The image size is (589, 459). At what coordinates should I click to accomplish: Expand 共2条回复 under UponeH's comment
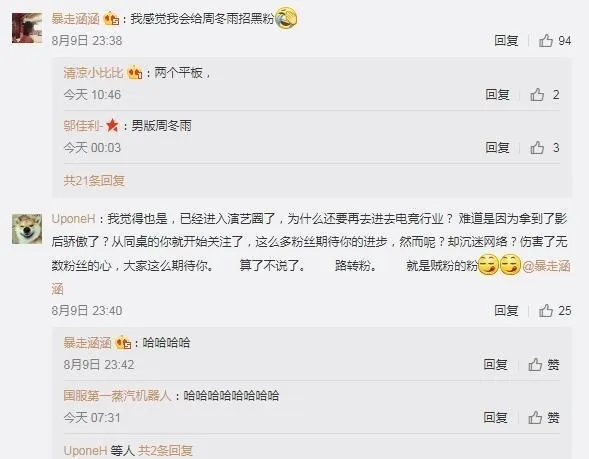[x=165, y=450]
